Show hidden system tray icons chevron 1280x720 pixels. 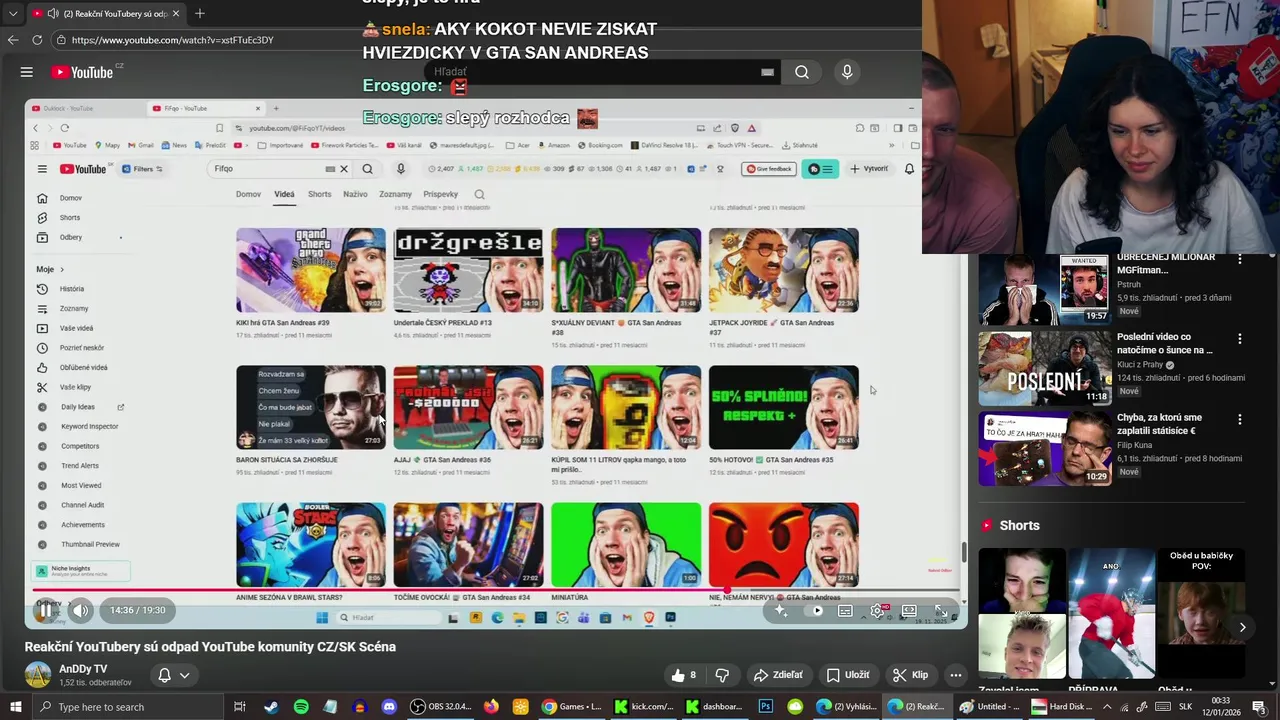(1107, 707)
